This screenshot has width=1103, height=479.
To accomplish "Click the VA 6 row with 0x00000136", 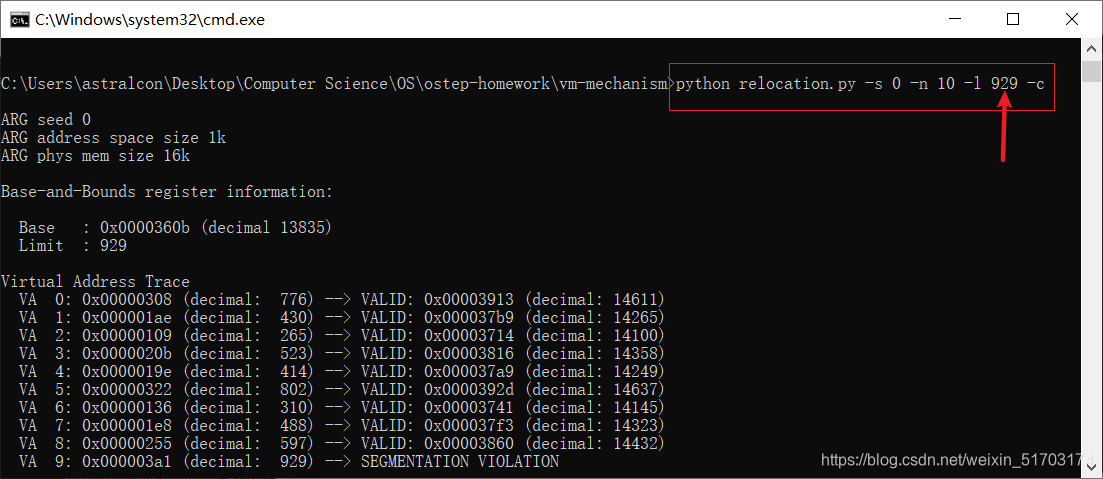I will [342, 407].
